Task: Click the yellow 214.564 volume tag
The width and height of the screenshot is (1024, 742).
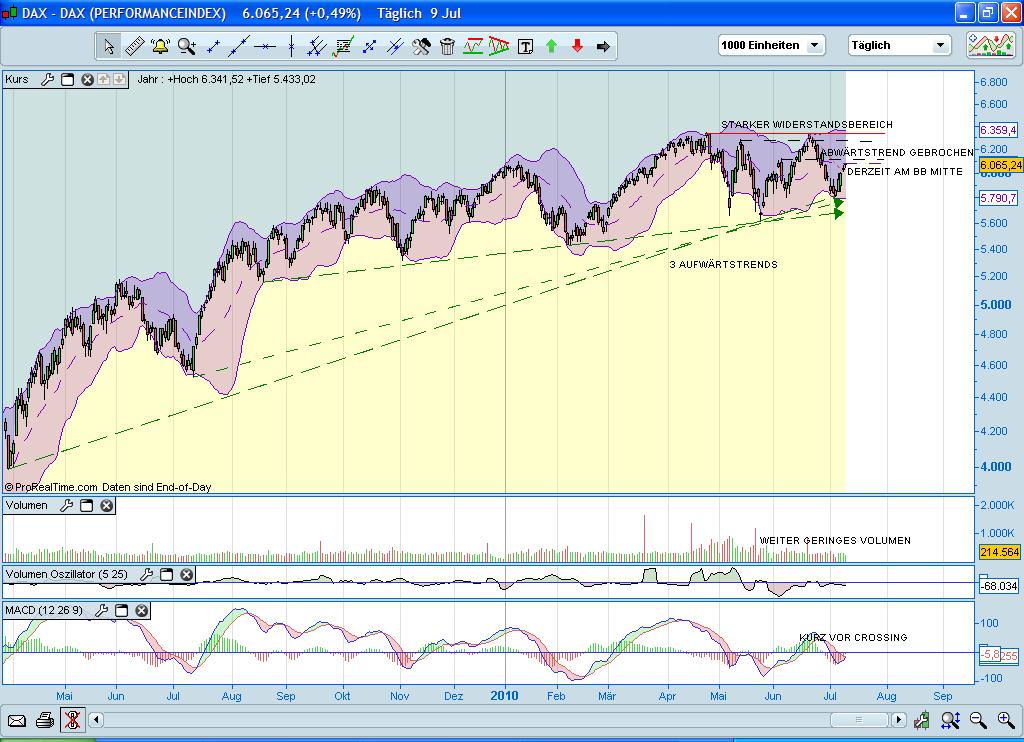Action: coord(999,552)
